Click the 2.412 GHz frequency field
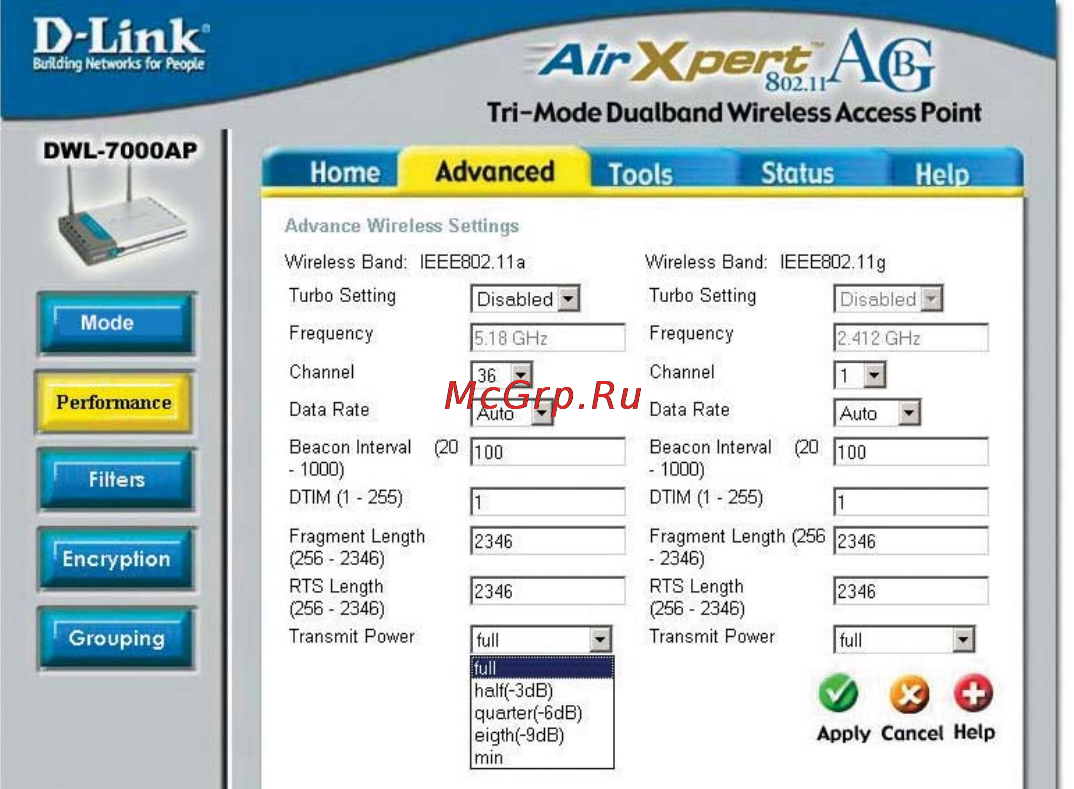Screen dimensions: 1074x789 point(911,338)
